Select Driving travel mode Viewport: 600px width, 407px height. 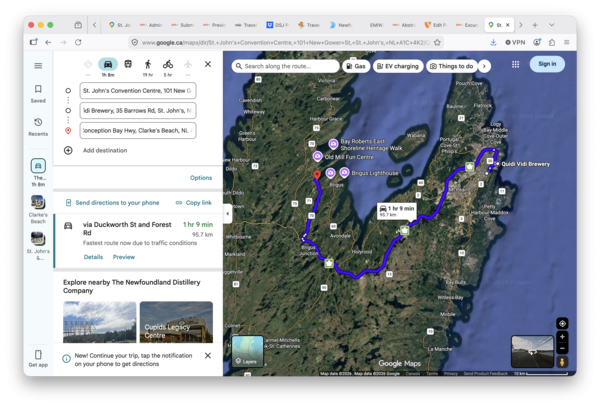tap(108, 64)
